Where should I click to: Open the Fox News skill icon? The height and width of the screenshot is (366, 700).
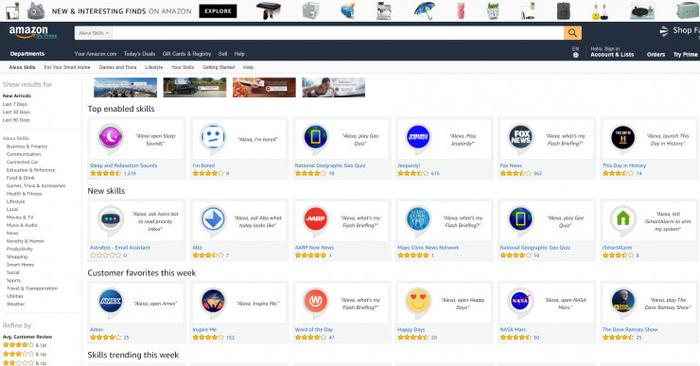(521, 137)
